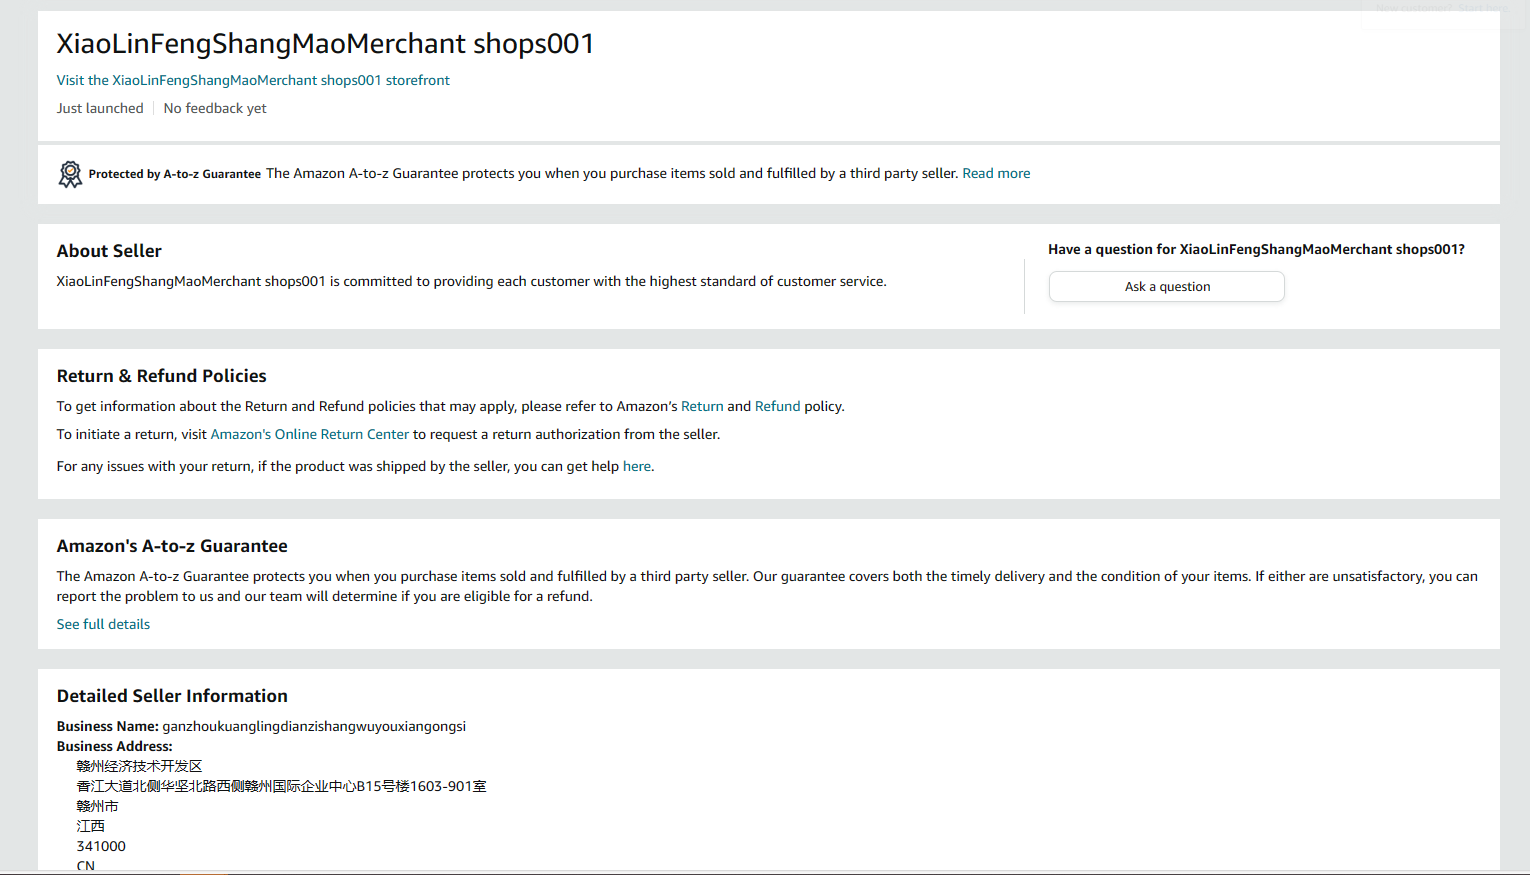Viewport: 1530px width, 875px height.
Task: Click the About Seller heading
Action: click(x=109, y=251)
